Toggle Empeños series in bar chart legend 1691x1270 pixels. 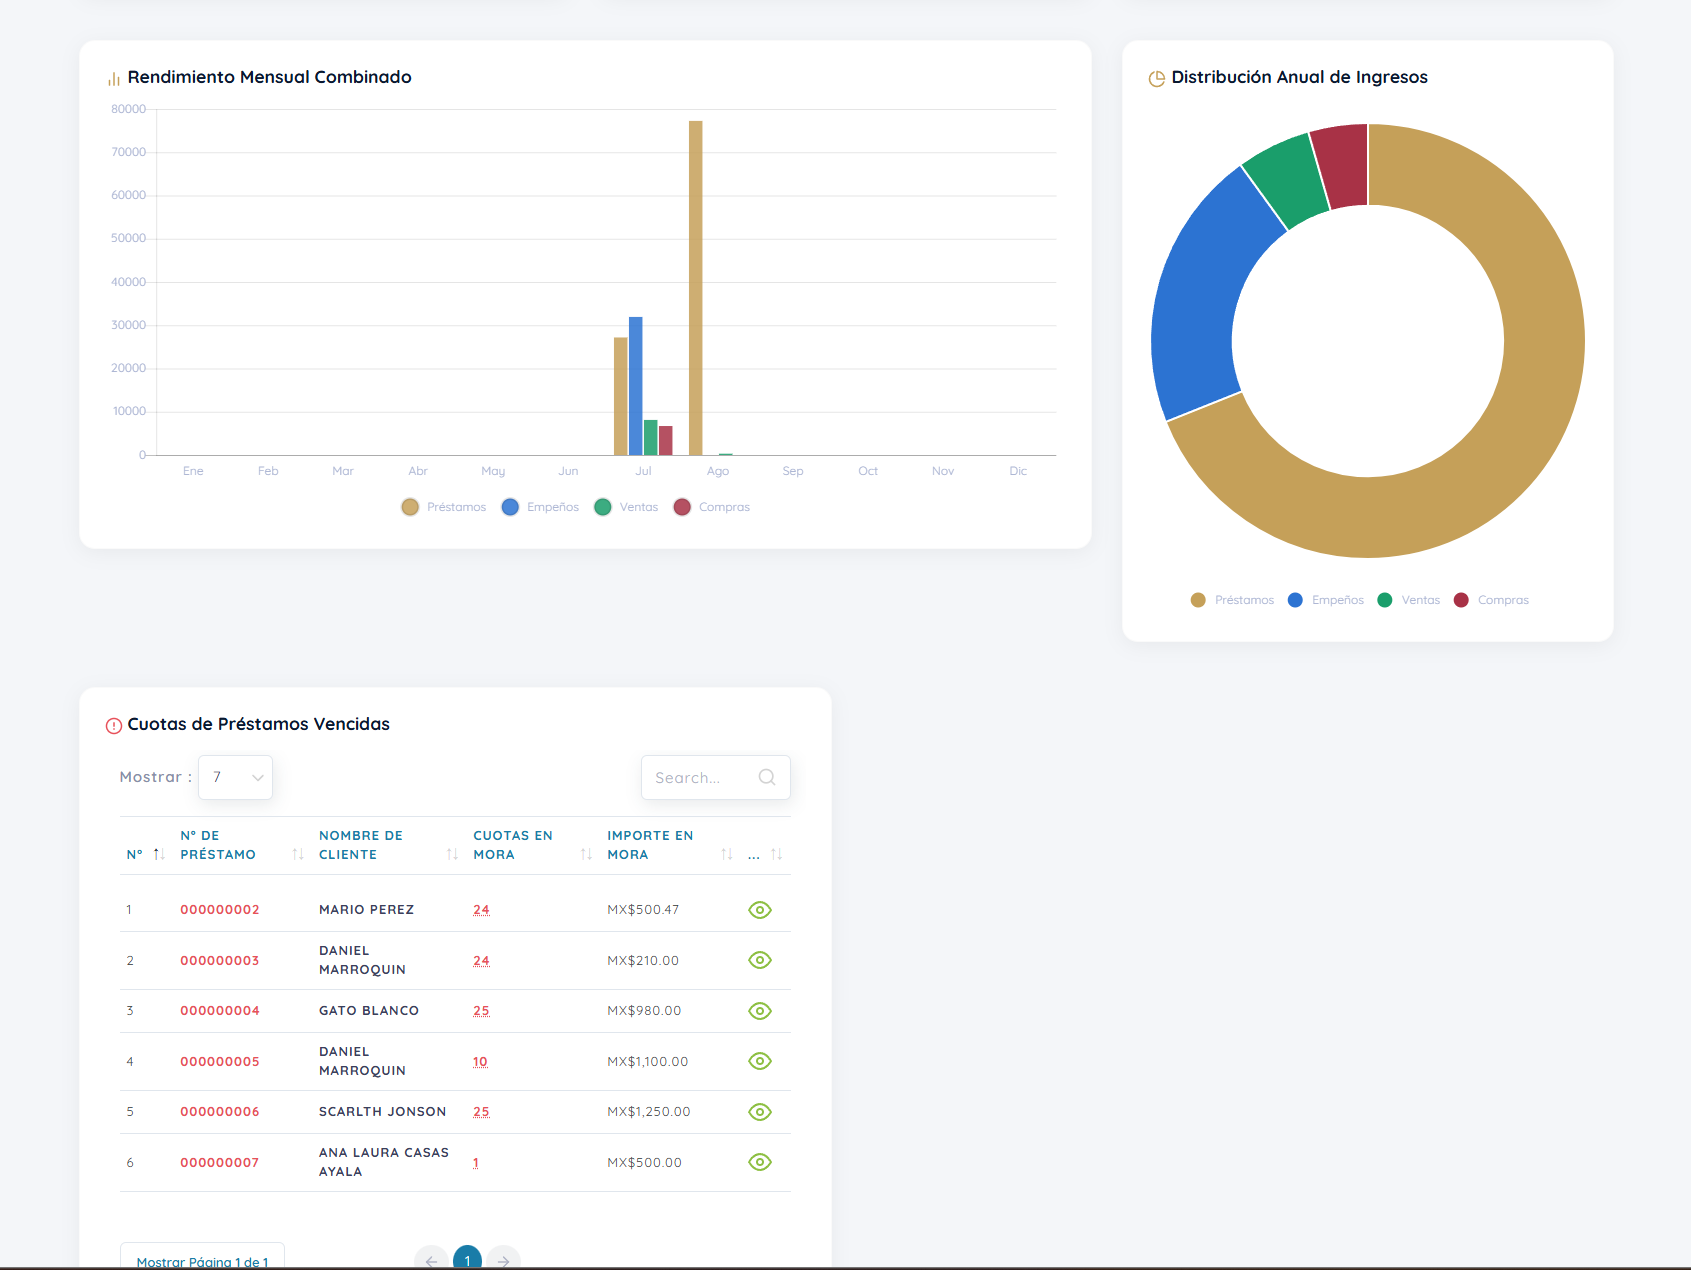(540, 507)
